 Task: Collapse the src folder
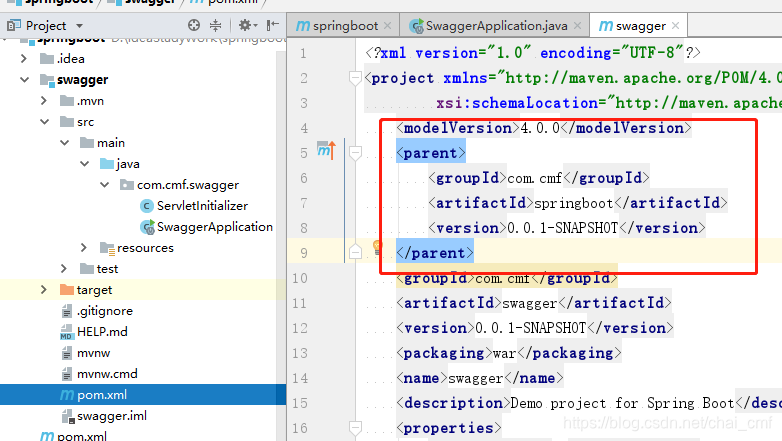pyautogui.click(x=44, y=122)
